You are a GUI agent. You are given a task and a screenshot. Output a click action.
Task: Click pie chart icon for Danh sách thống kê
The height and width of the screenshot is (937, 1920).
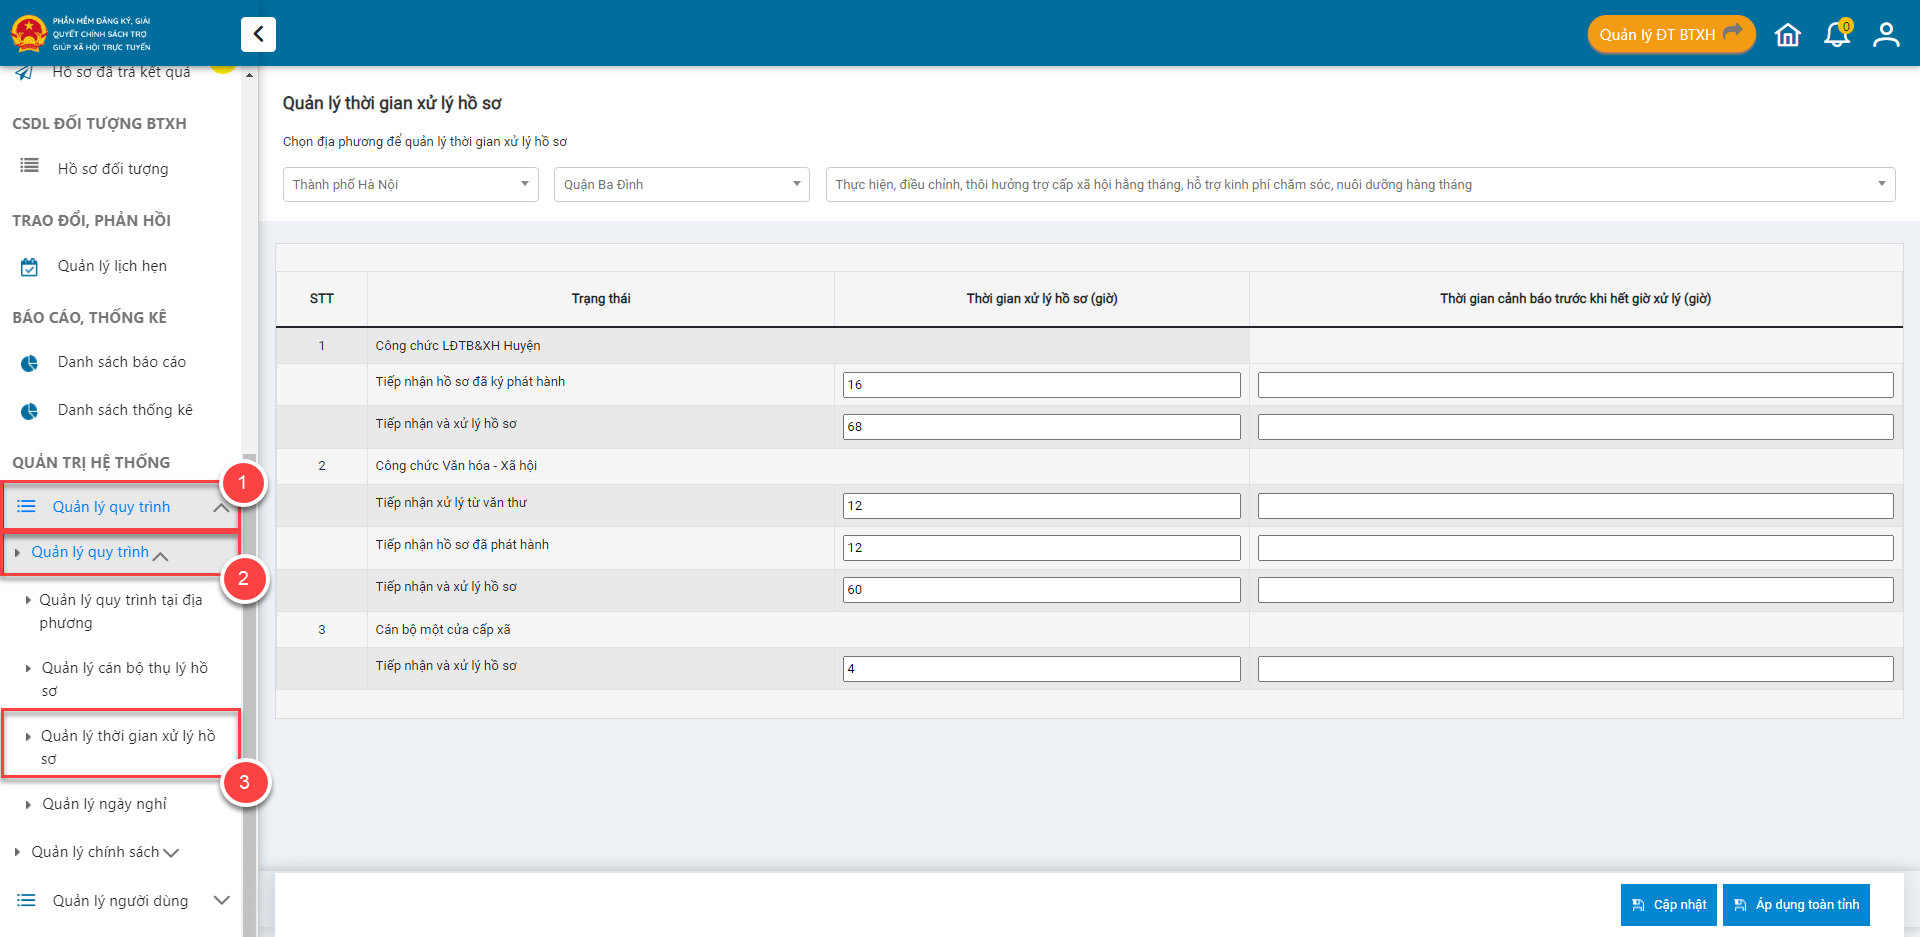pyautogui.click(x=30, y=411)
